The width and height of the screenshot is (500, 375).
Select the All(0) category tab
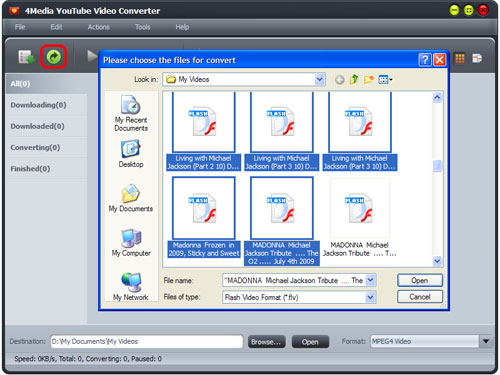coord(46,84)
